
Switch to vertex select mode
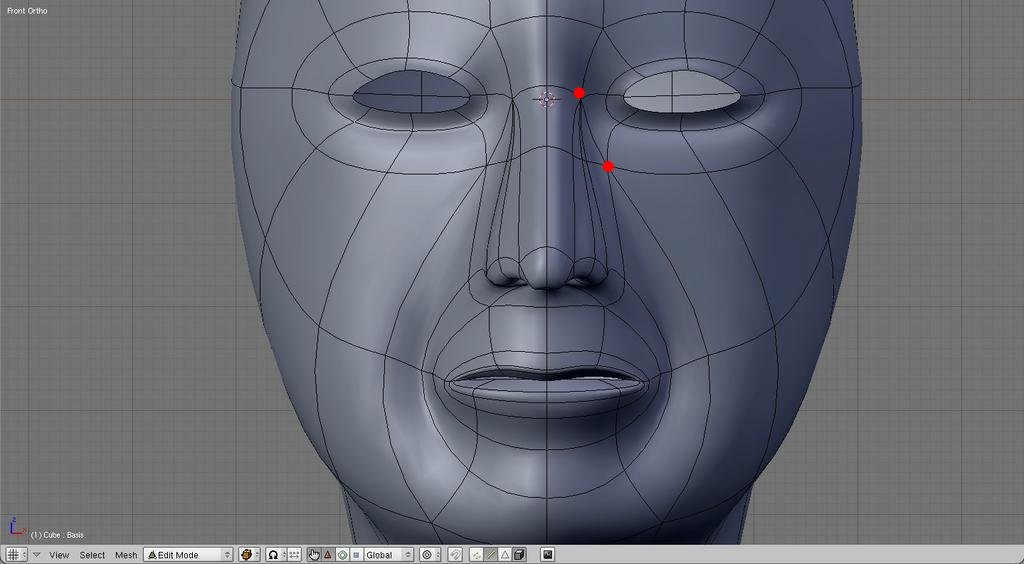(x=476, y=554)
